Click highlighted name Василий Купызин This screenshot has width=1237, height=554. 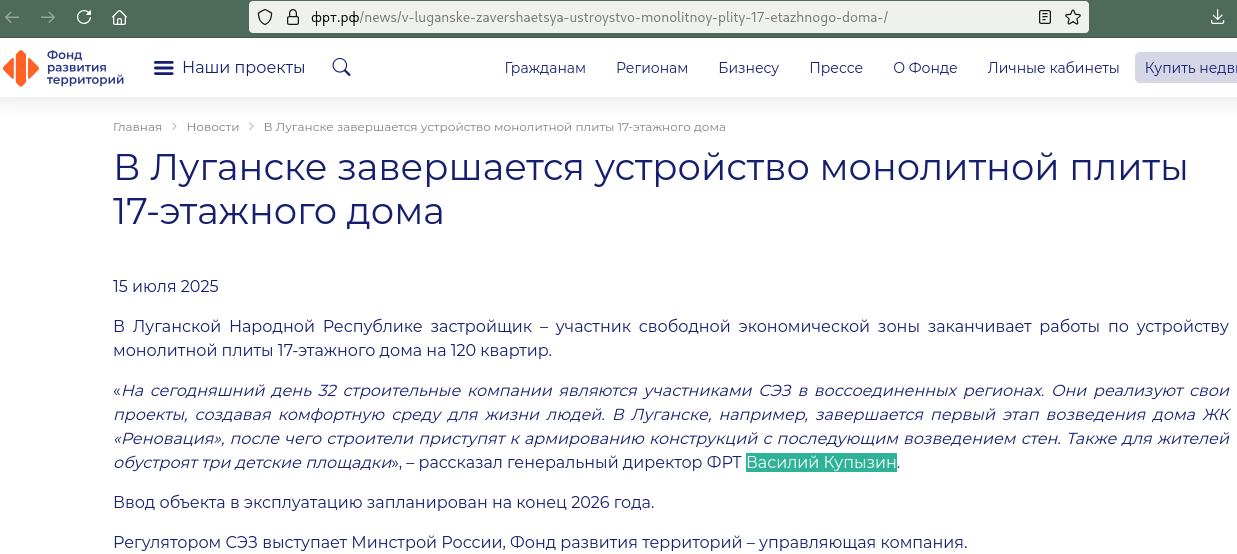[x=821, y=462]
